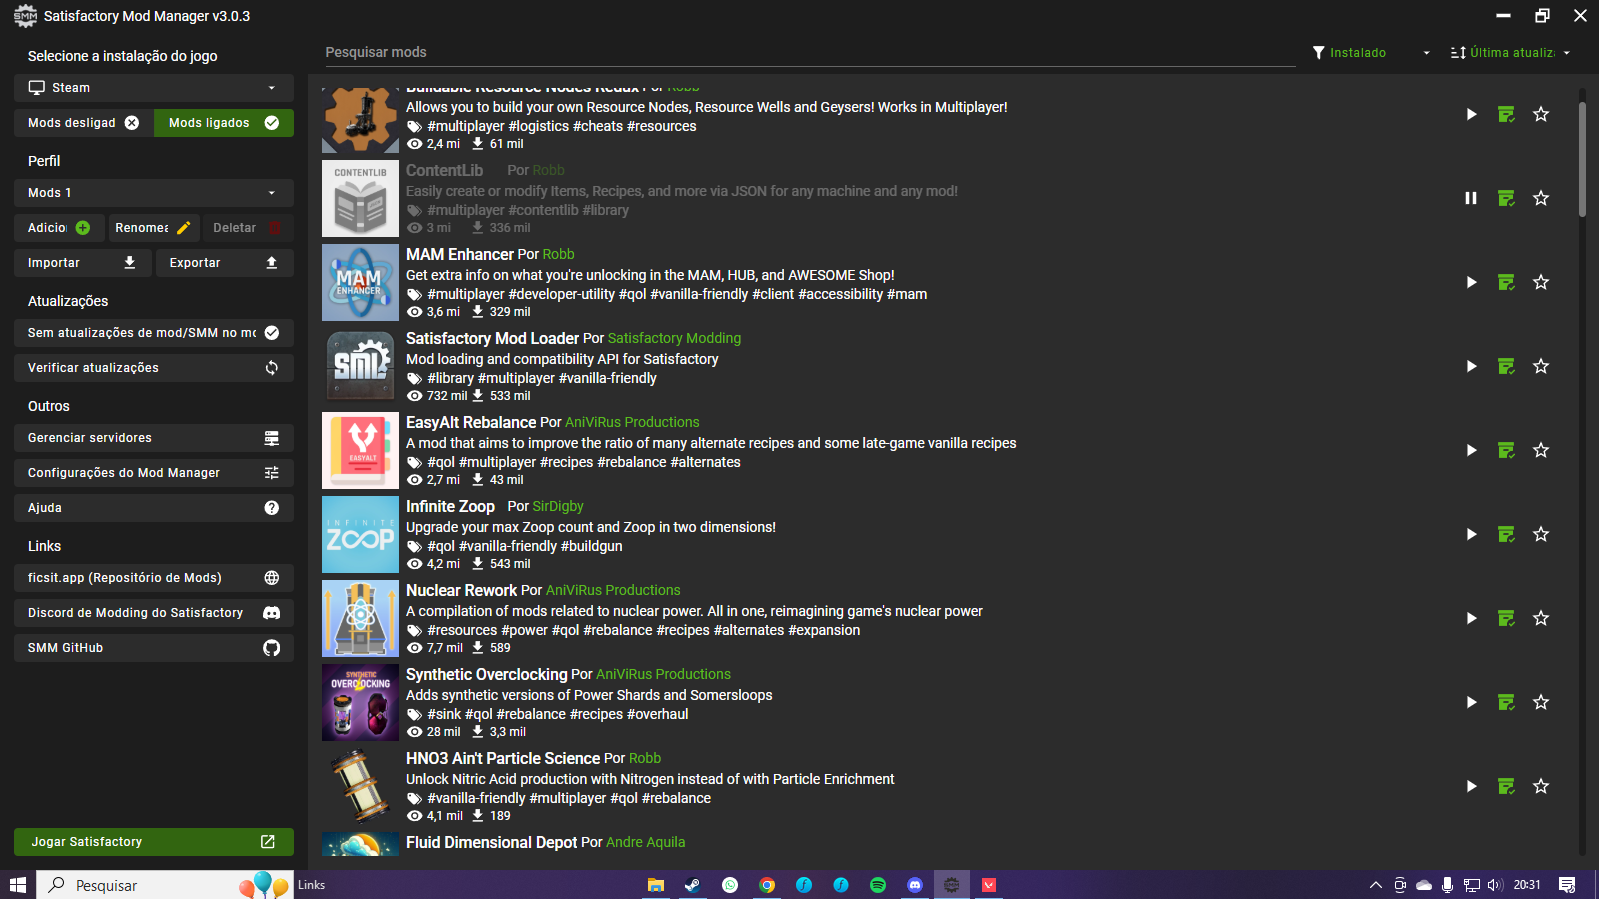Click green install icon for Synthetic Overclocking

point(1506,702)
